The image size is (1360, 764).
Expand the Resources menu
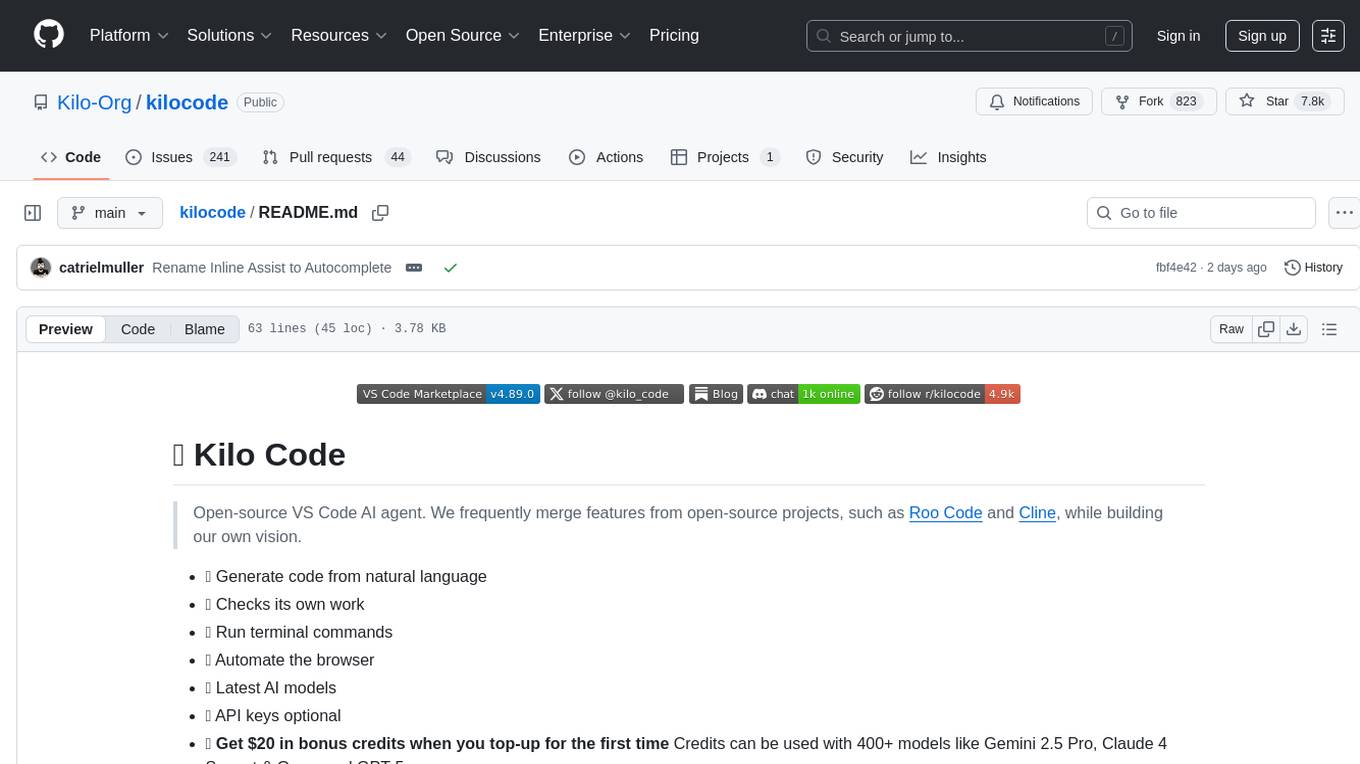click(339, 35)
